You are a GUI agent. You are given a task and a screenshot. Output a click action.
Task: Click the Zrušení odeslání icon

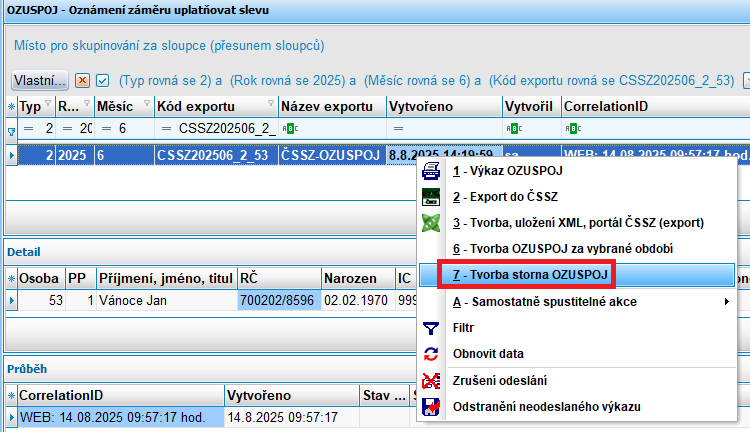pyautogui.click(x=431, y=380)
